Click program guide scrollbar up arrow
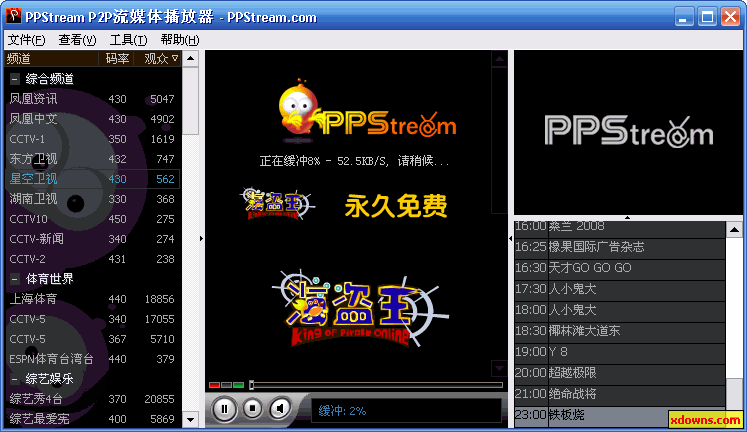This screenshot has width=747, height=432. 734,230
